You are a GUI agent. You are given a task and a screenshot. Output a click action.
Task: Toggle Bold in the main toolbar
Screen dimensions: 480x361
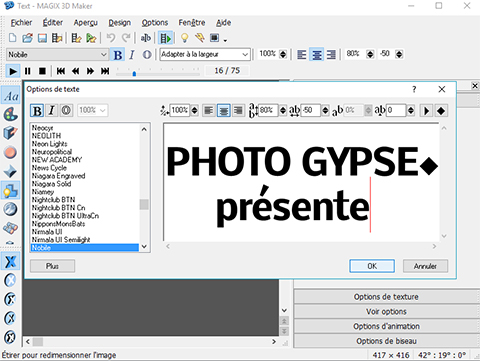coord(118,54)
